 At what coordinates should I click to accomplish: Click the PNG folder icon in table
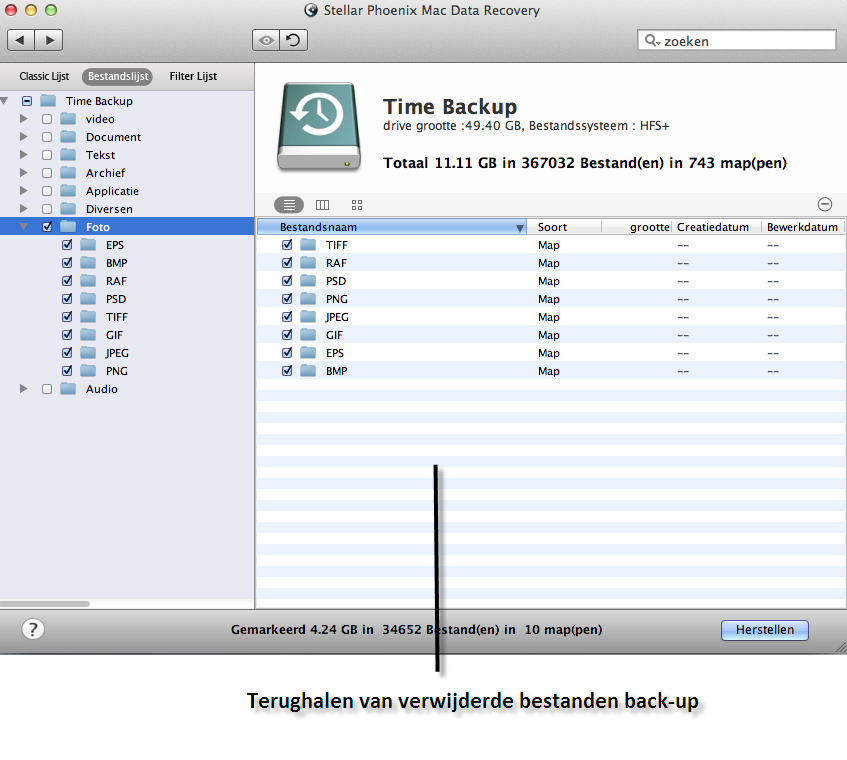308,299
